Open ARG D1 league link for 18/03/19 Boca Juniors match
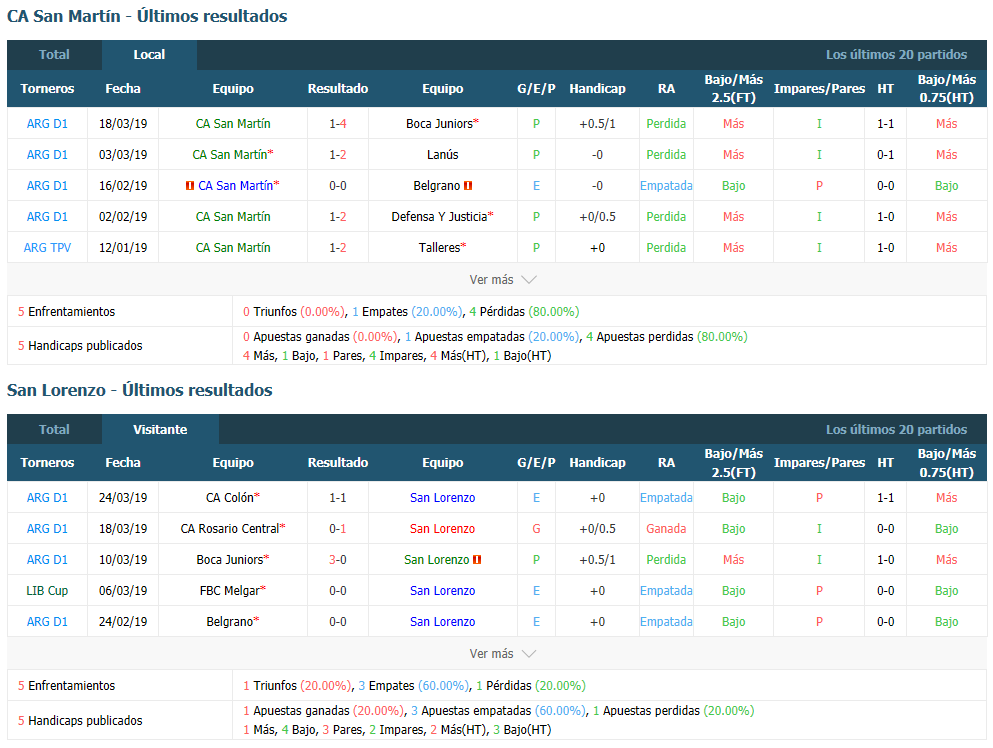 pyautogui.click(x=47, y=124)
